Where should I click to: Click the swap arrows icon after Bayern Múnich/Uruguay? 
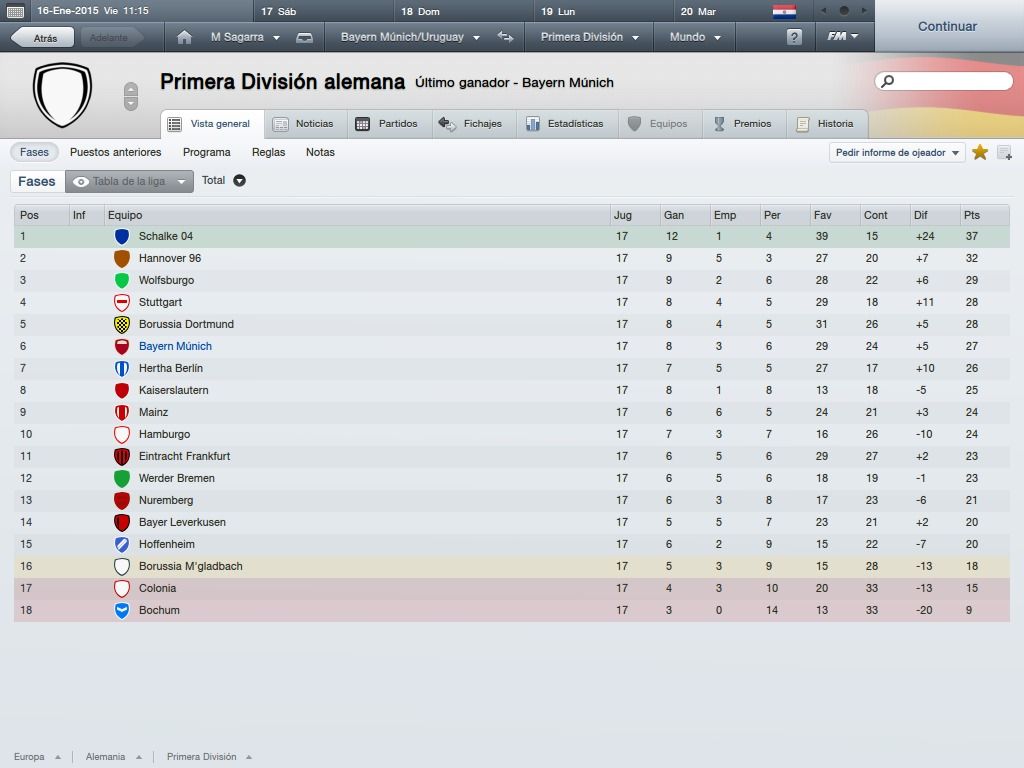click(x=505, y=37)
